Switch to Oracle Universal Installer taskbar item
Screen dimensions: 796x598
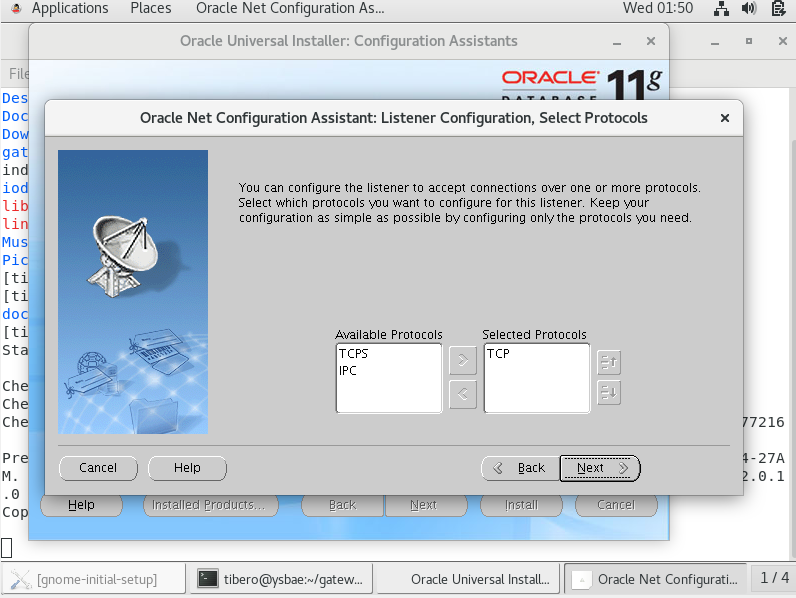coord(468,579)
